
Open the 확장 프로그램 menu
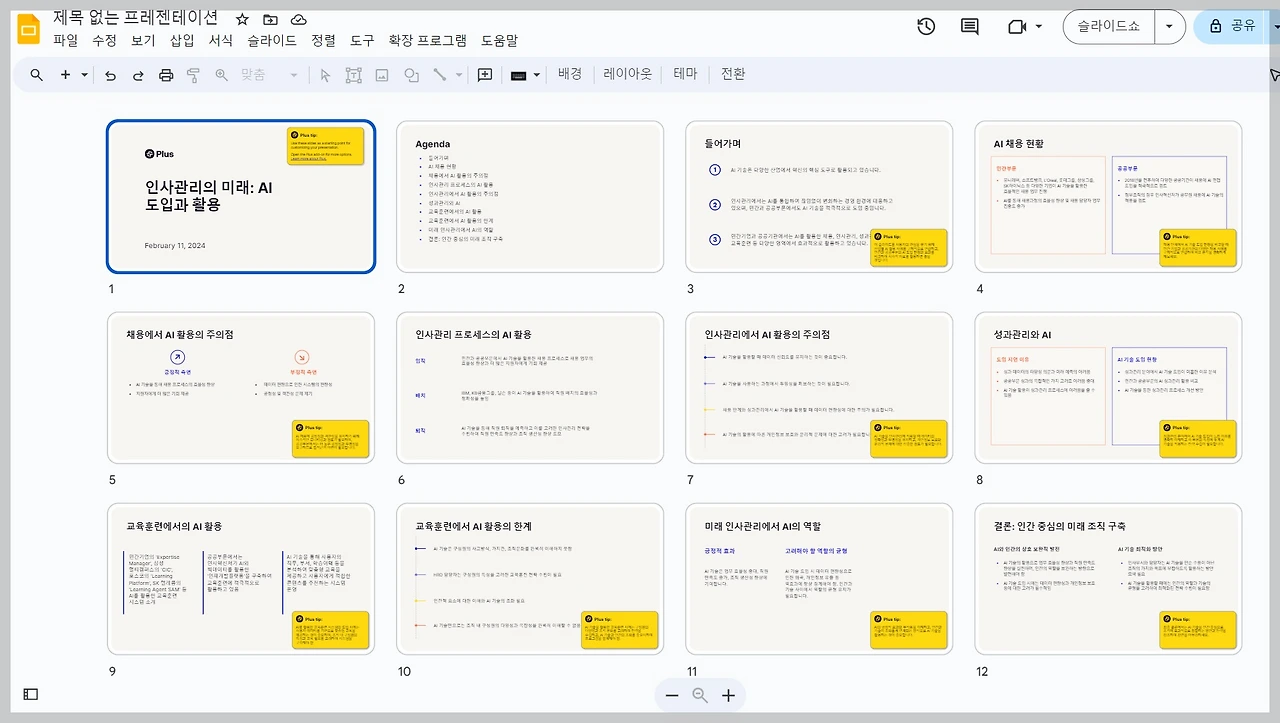point(427,41)
